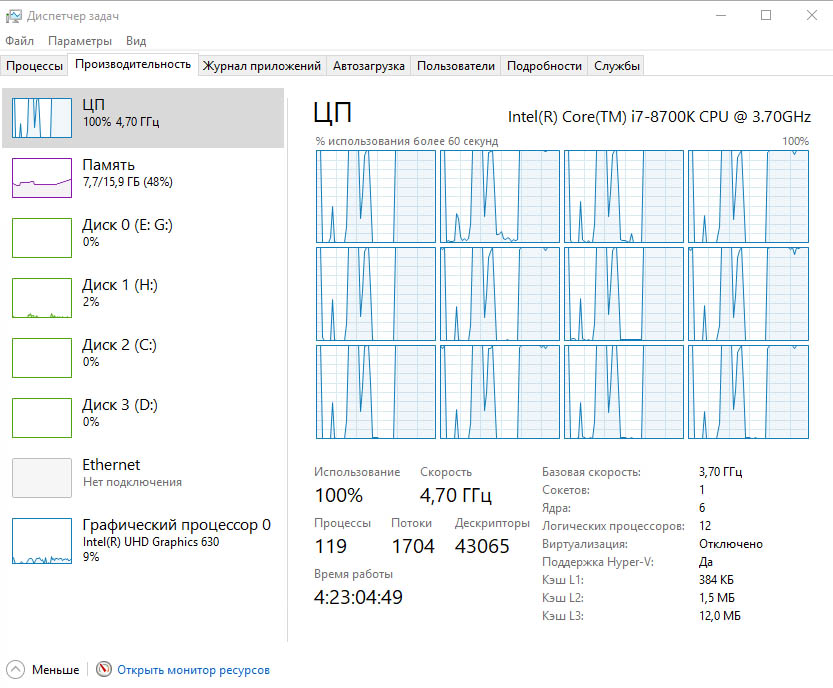Collapse details with Меньше arrow button
The width and height of the screenshot is (833, 688).
click(x=15, y=670)
